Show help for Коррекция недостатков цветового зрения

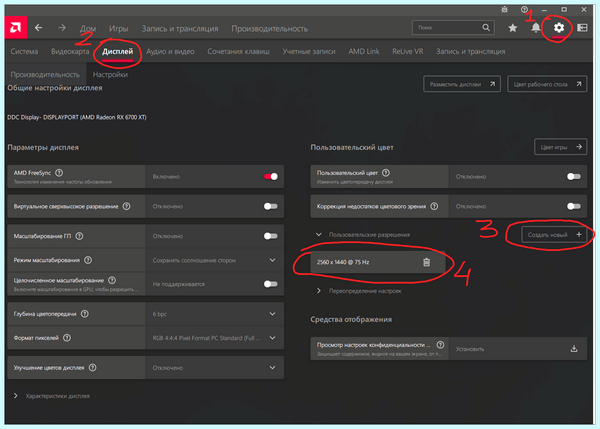pos(434,206)
